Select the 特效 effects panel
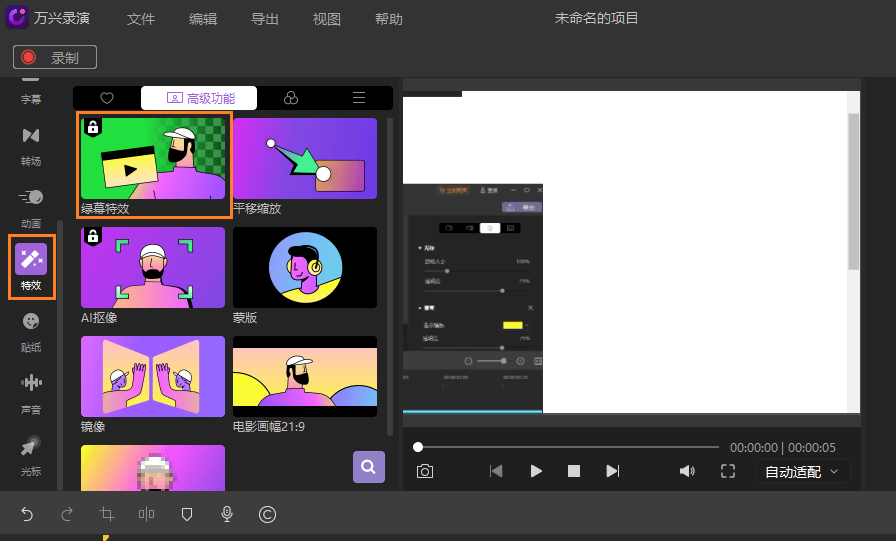The image size is (896, 541). coord(31,267)
